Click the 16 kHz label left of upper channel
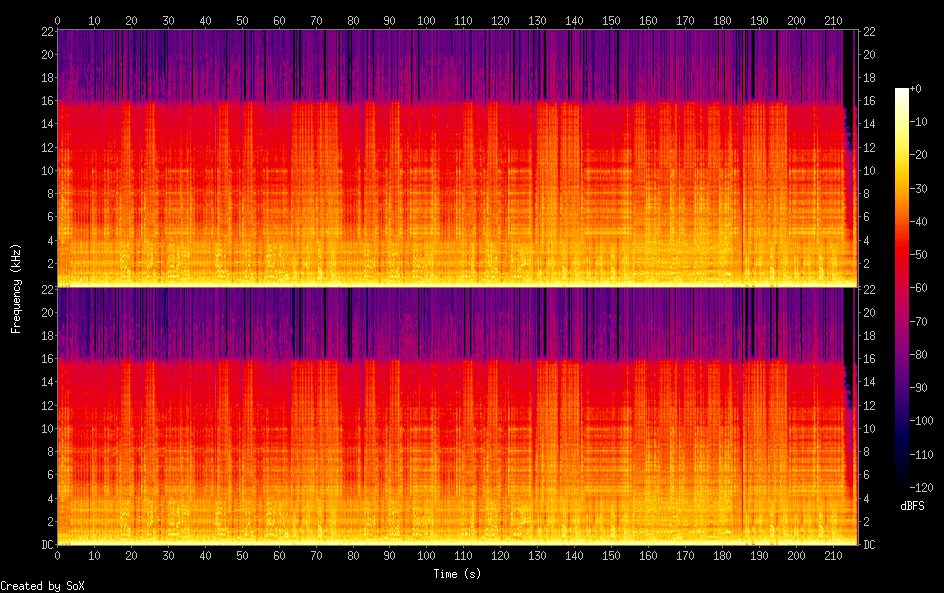The image size is (944, 593). coord(45,101)
